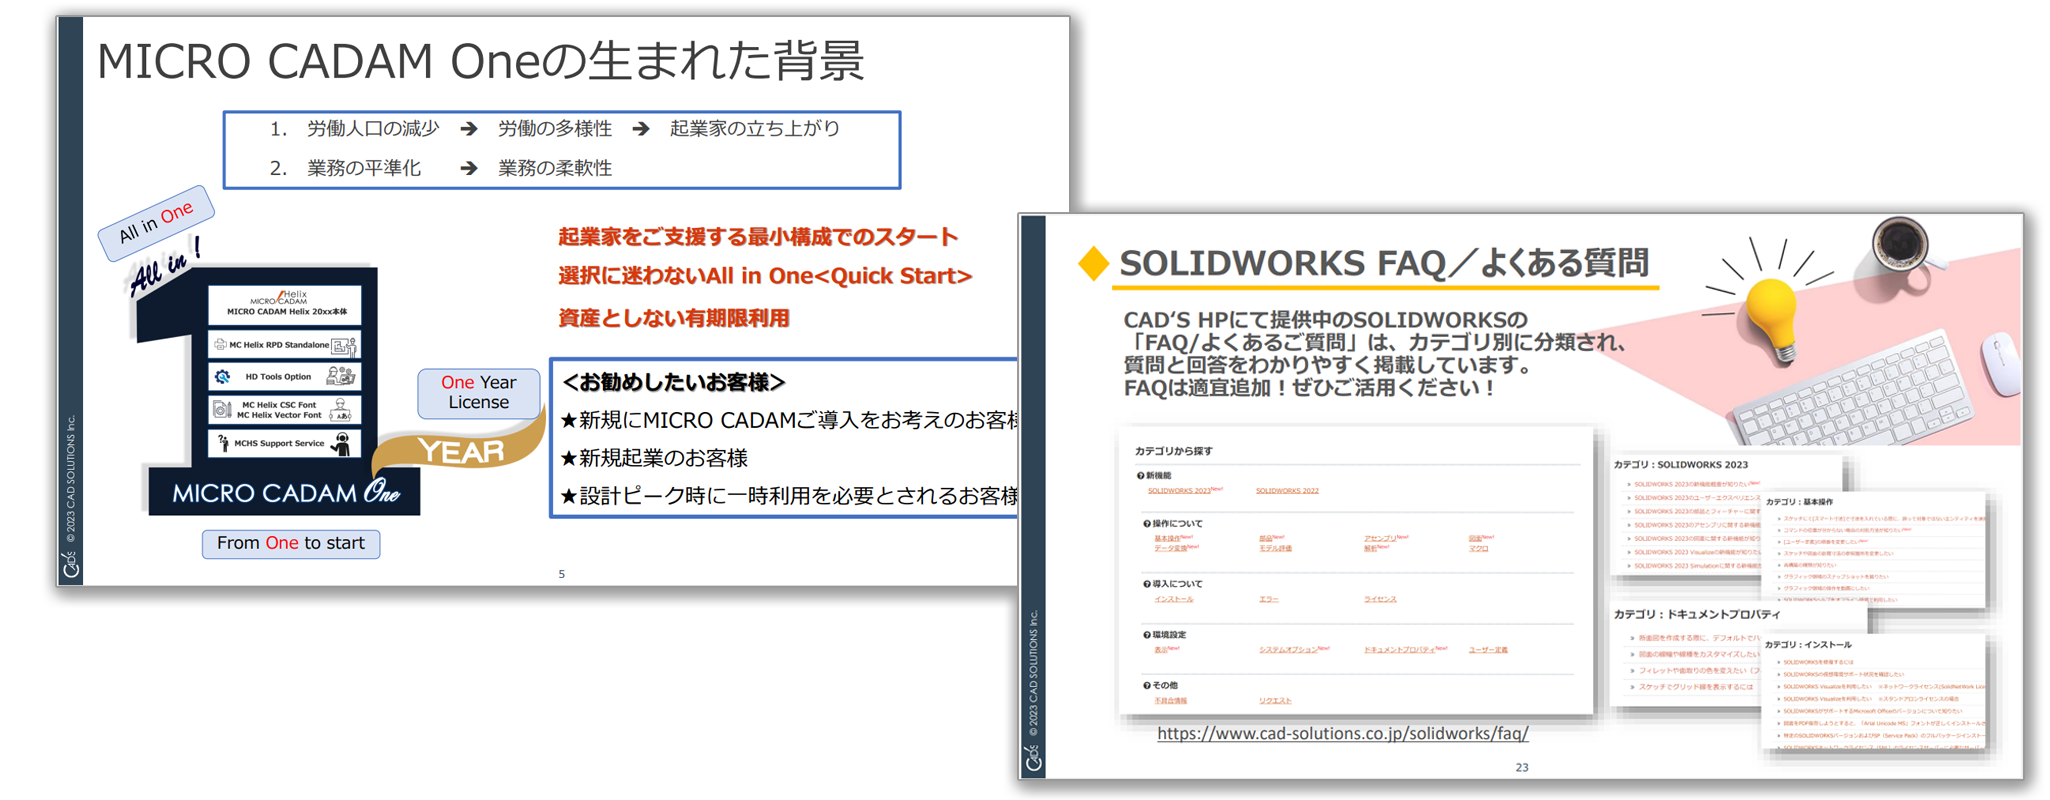The image size is (2050, 800).
Task: Click the people-at-desk icon in HD Tools Option
Action: coord(341,376)
